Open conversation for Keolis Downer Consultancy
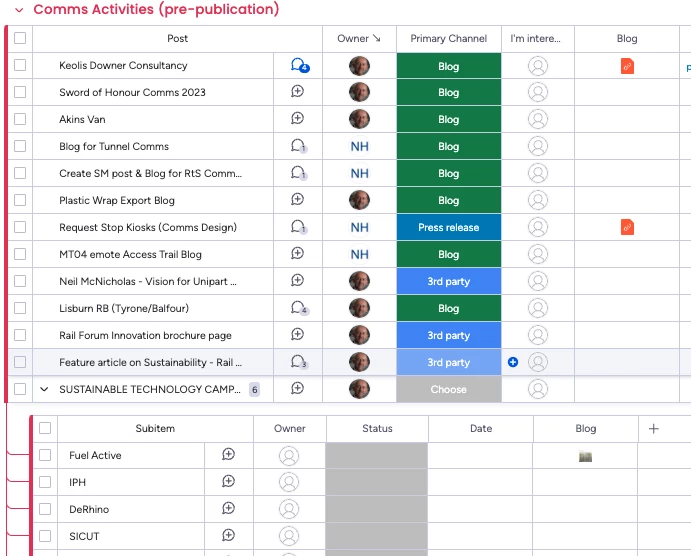The image size is (691, 556). (300, 66)
